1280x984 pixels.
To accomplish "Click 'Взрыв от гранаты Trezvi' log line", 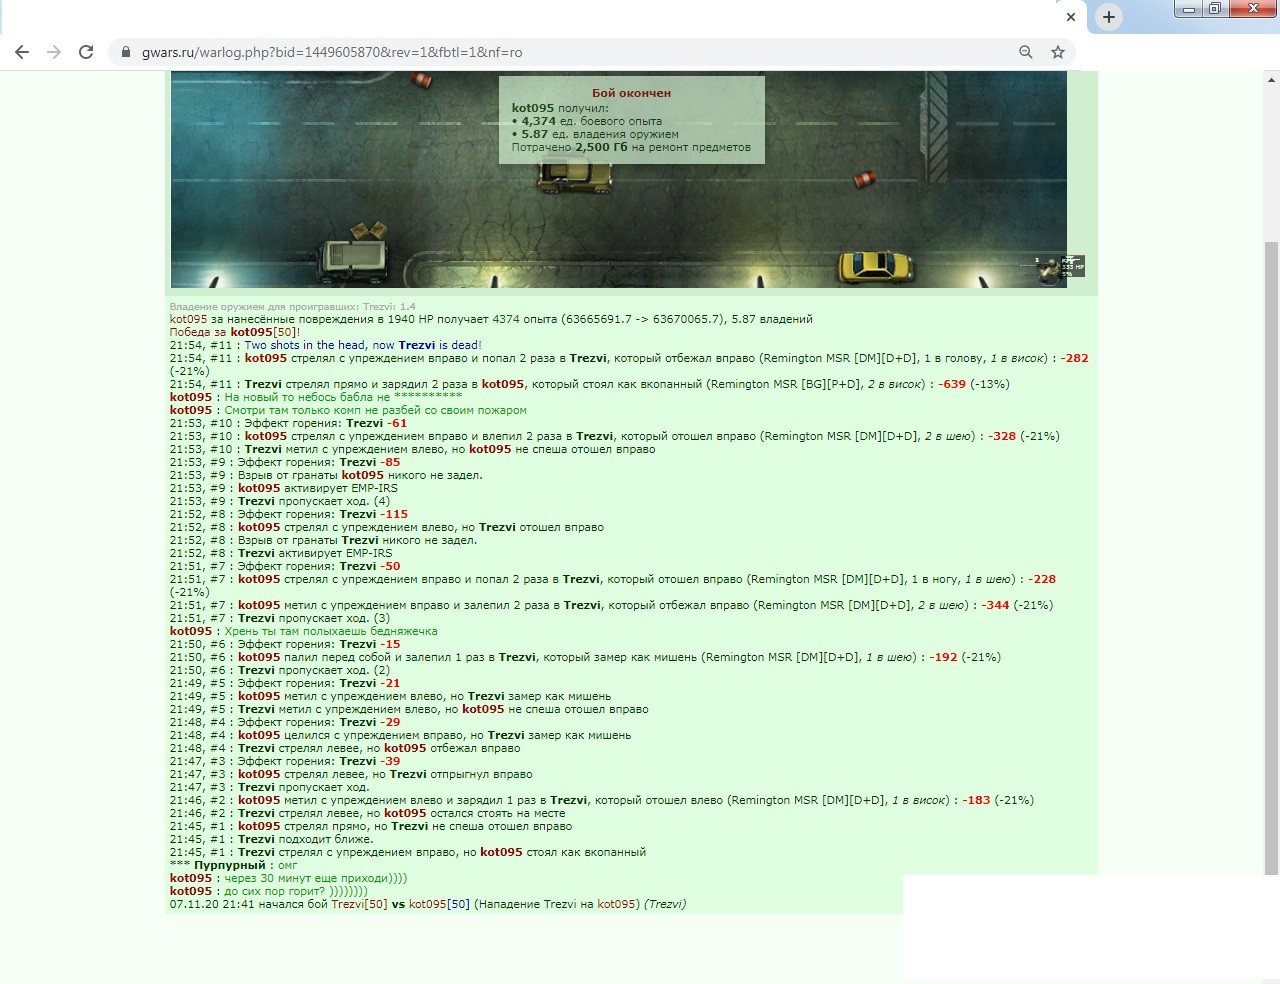I will click(323, 541).
